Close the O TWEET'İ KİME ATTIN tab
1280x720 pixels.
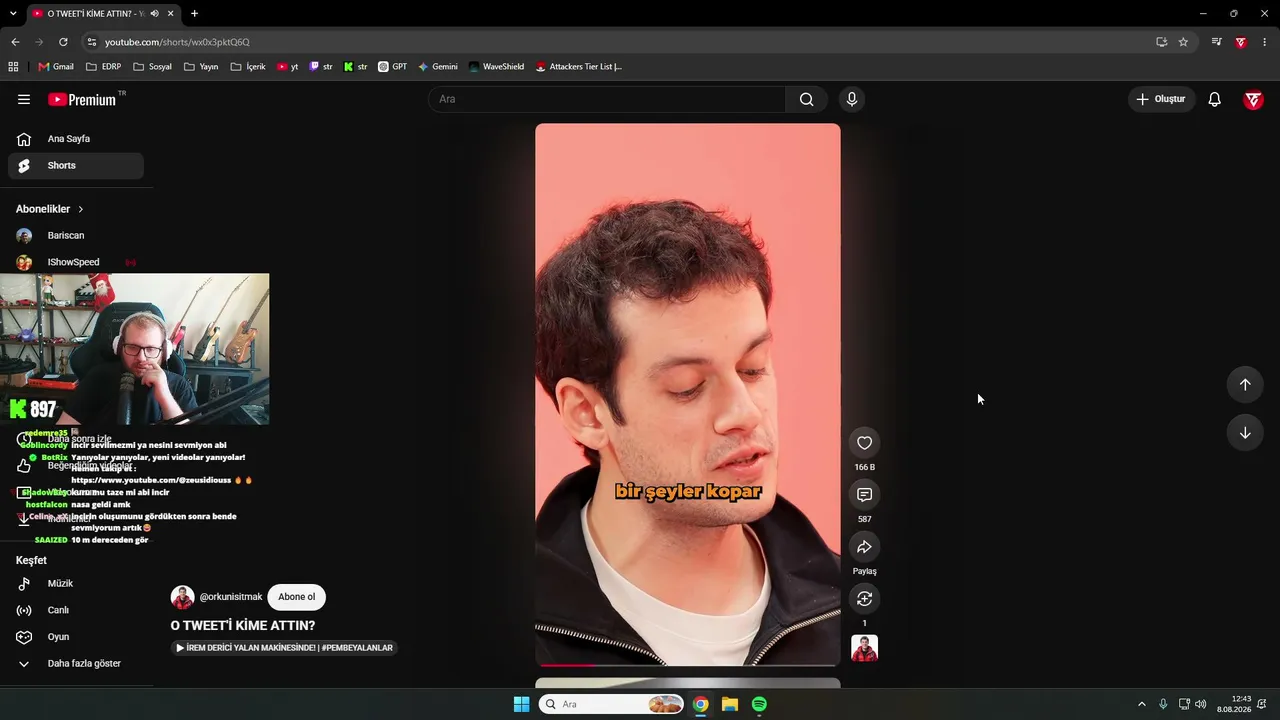171,14
